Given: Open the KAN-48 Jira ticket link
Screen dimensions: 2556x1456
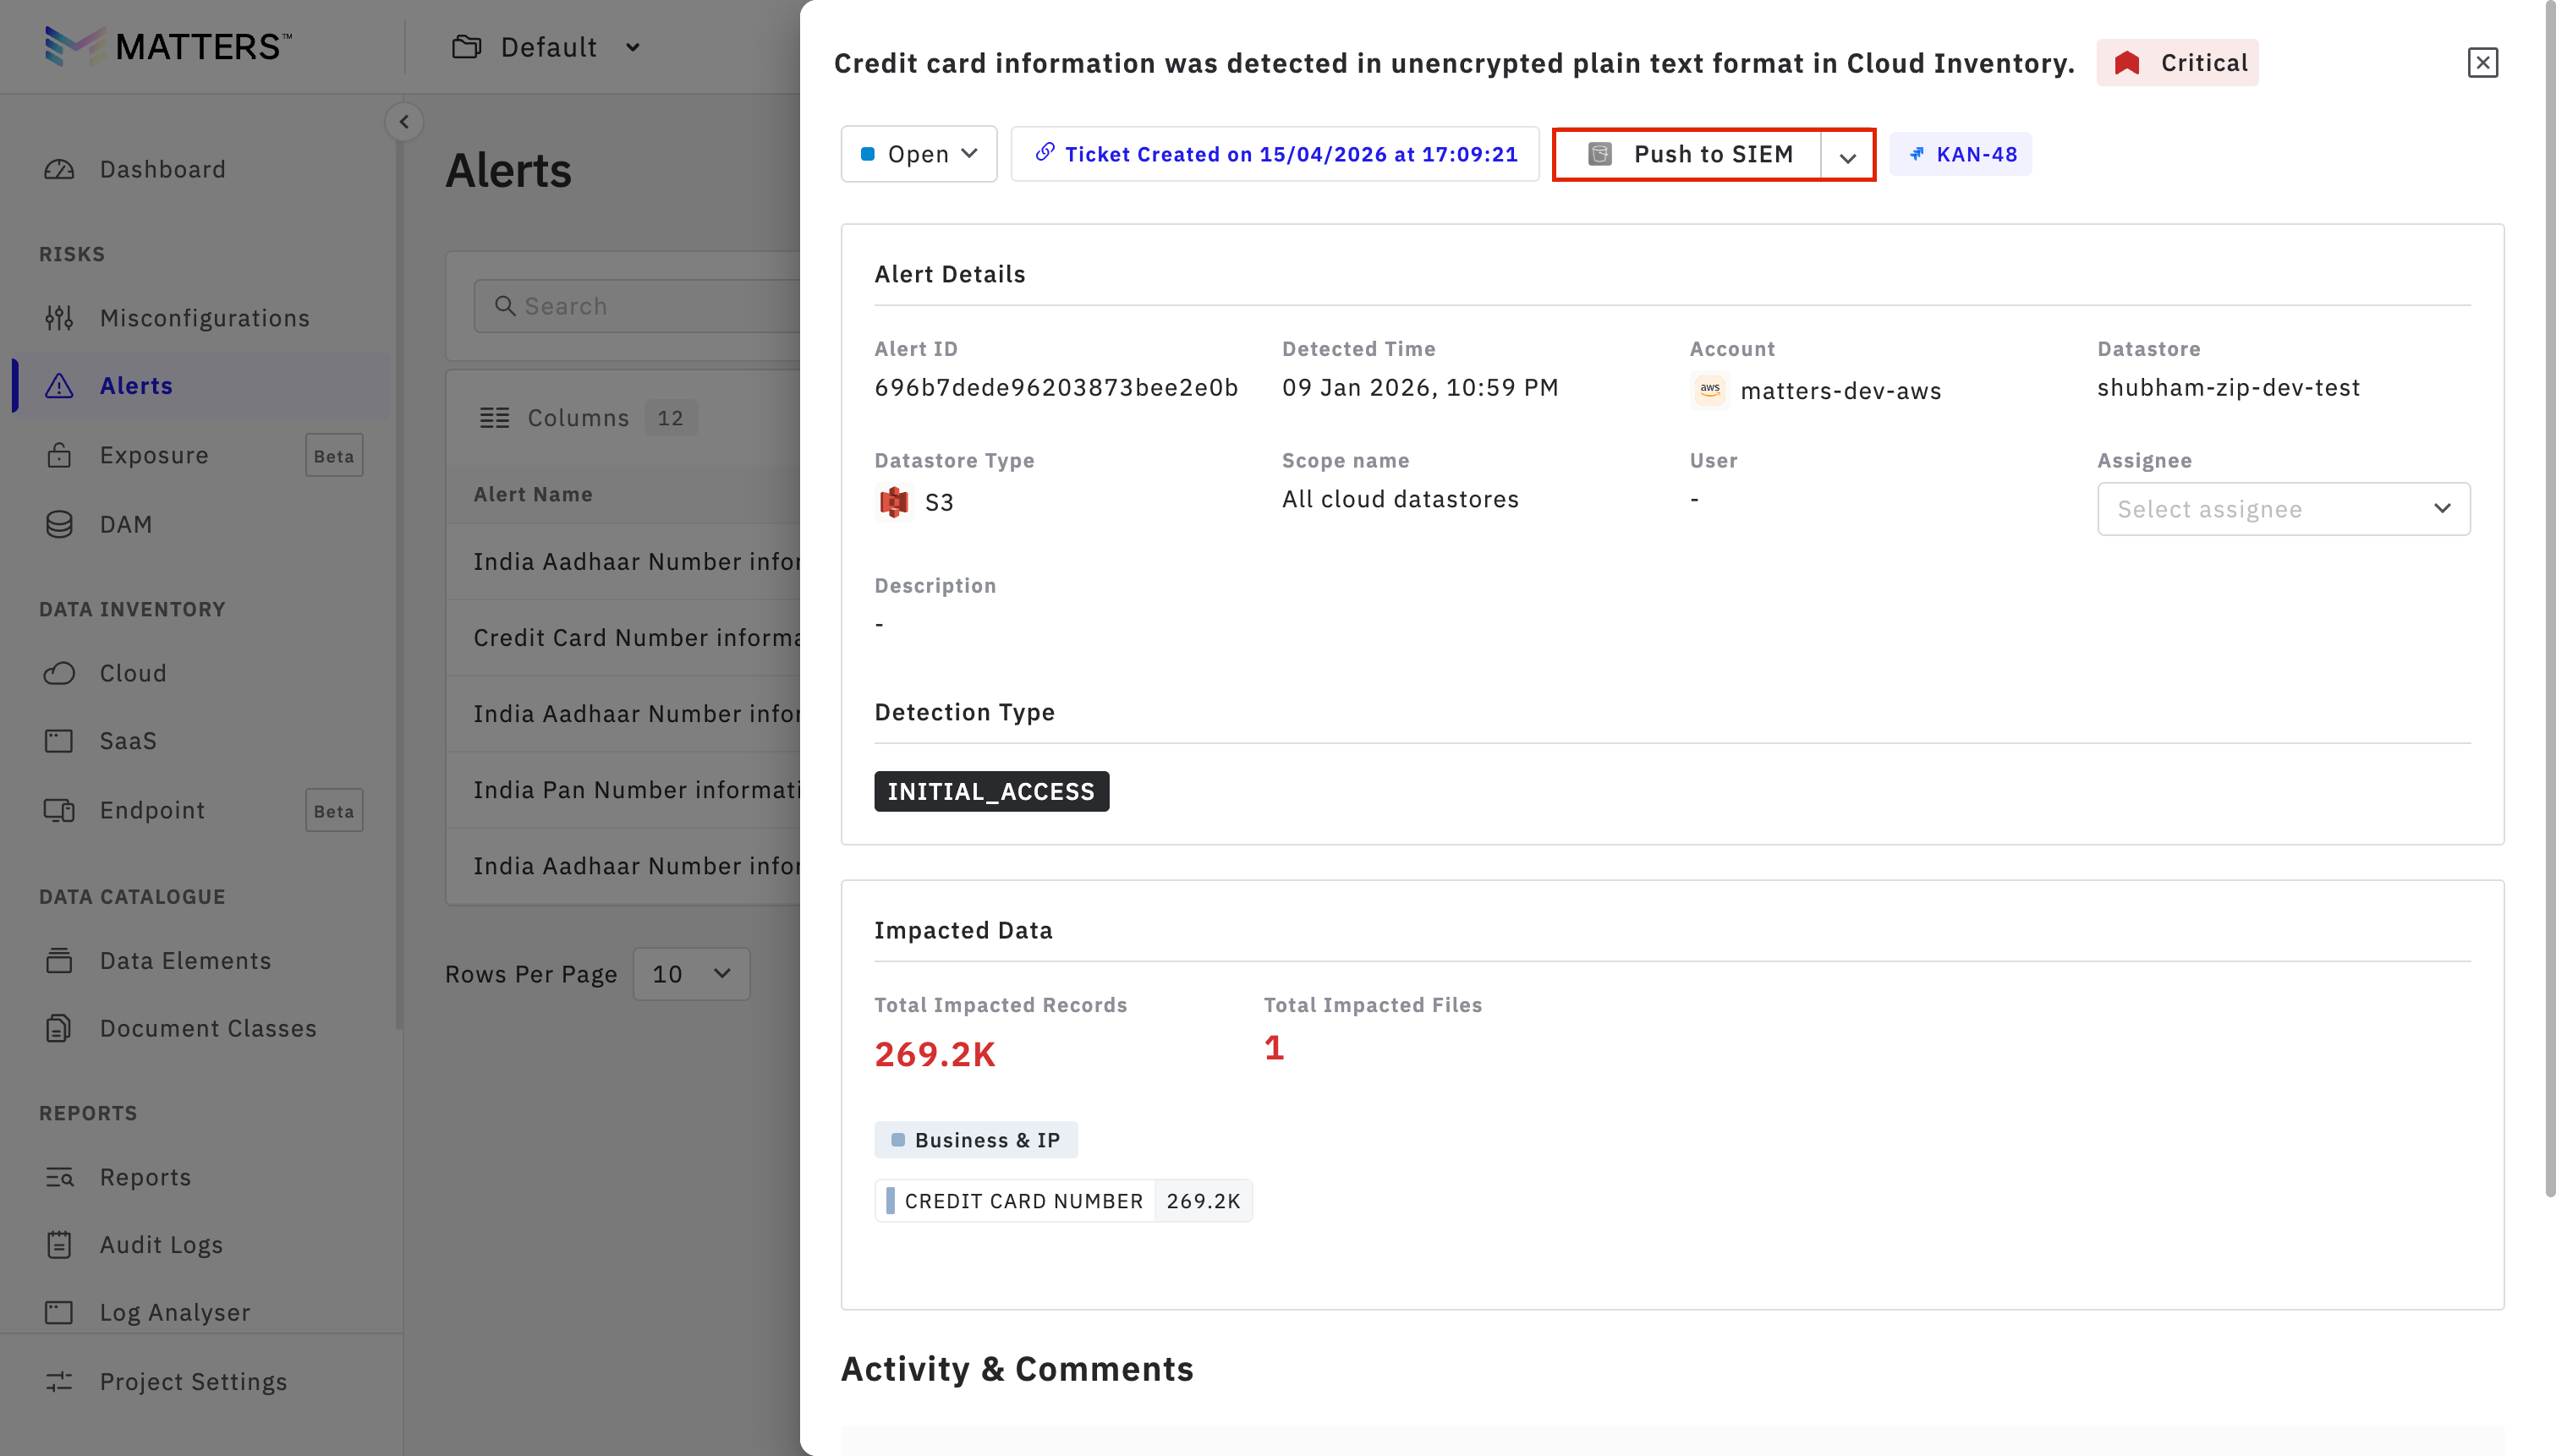Looking at the screenshot, I should click(x=1961, y=155).
